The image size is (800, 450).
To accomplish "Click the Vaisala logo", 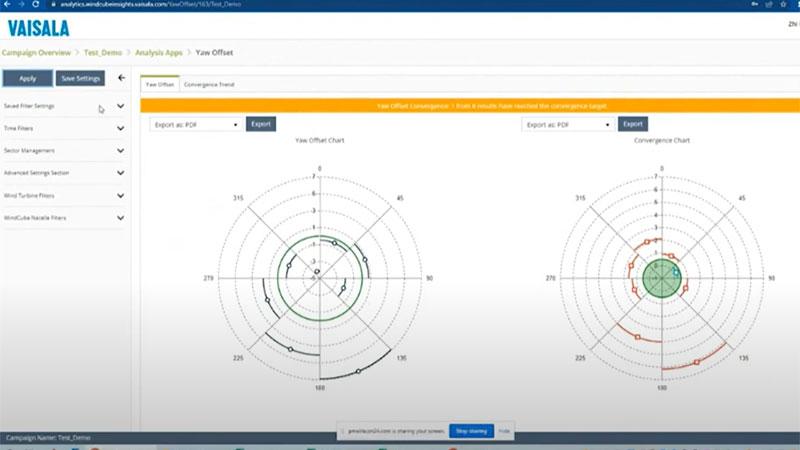I will [x=38, y=28].
